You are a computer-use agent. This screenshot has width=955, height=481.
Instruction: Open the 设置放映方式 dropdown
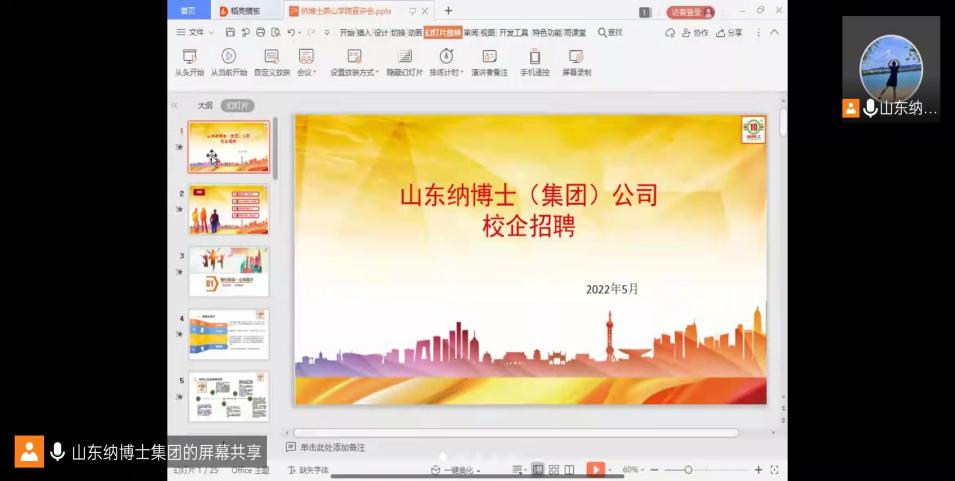(x=354, y=72)
